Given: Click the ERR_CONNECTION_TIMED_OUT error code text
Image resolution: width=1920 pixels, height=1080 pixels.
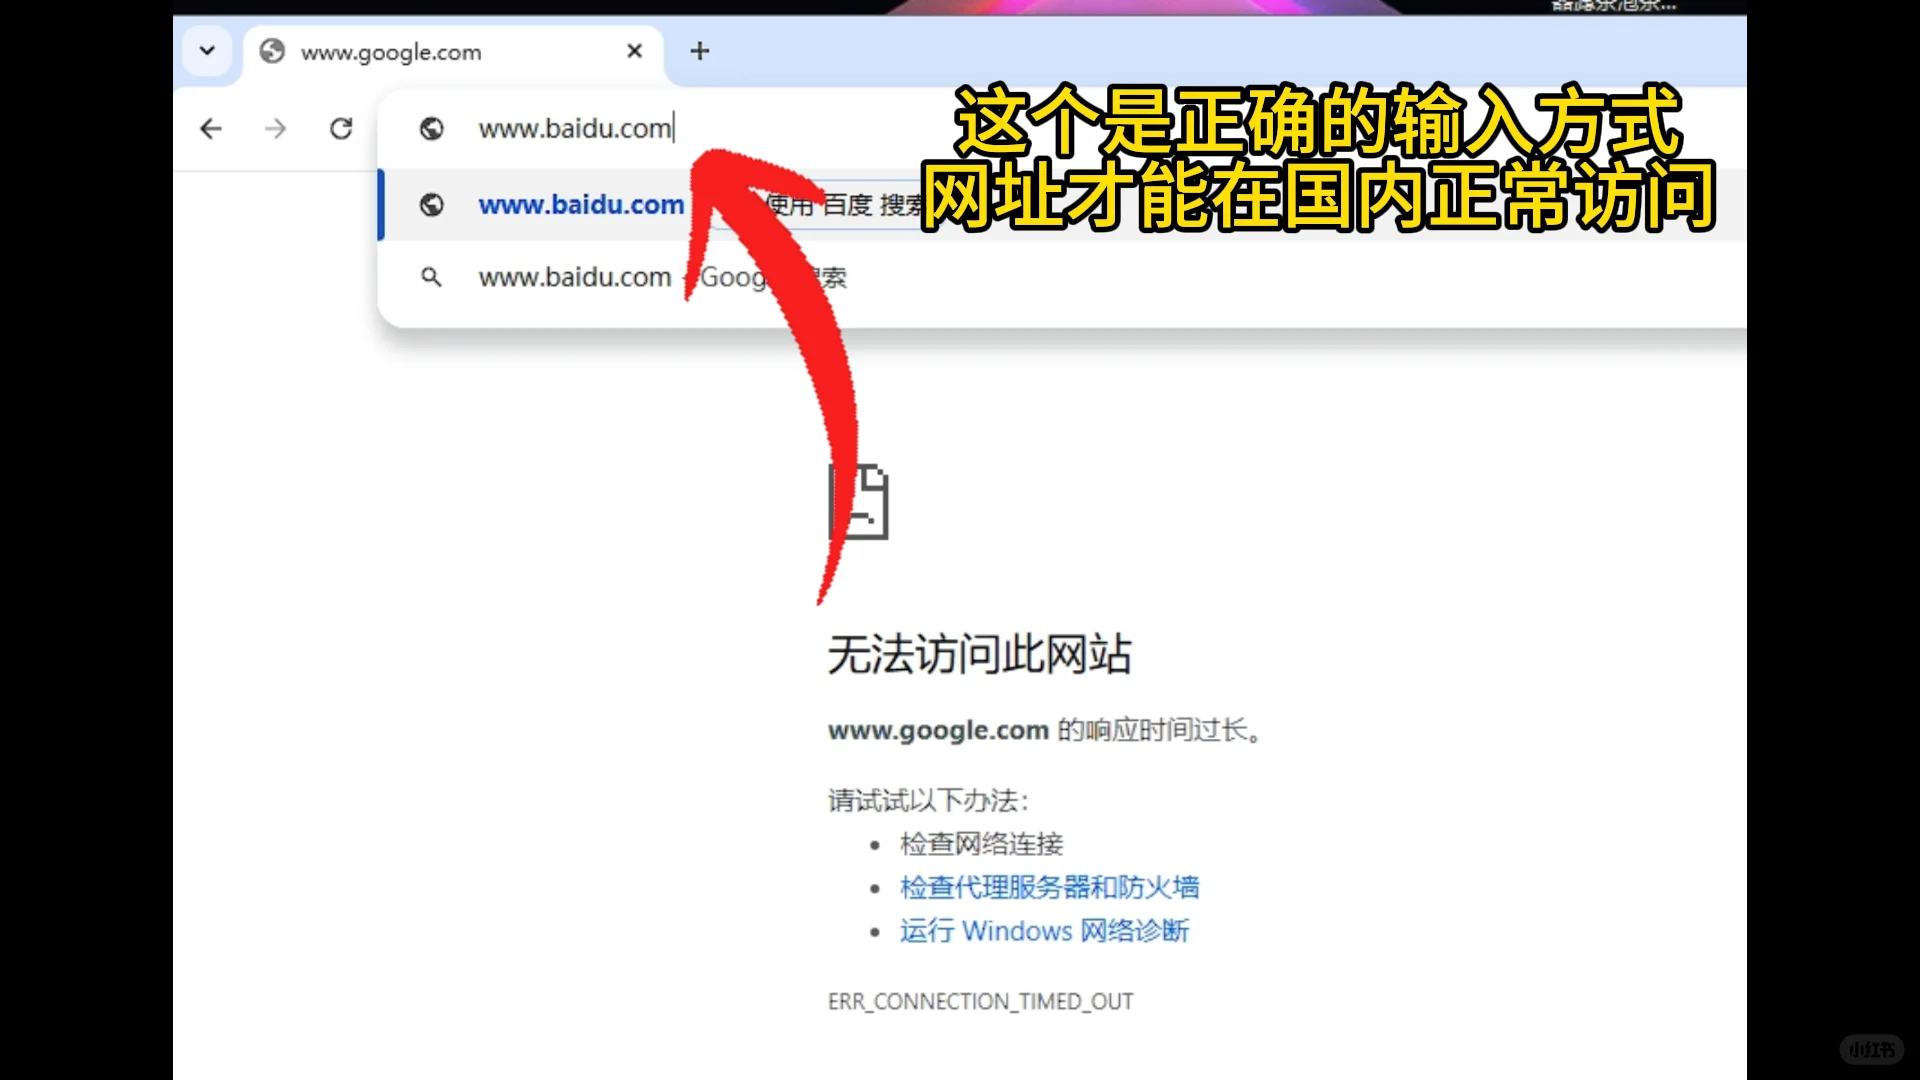Looking at the screenshot, I should [x=980, y=1000].
